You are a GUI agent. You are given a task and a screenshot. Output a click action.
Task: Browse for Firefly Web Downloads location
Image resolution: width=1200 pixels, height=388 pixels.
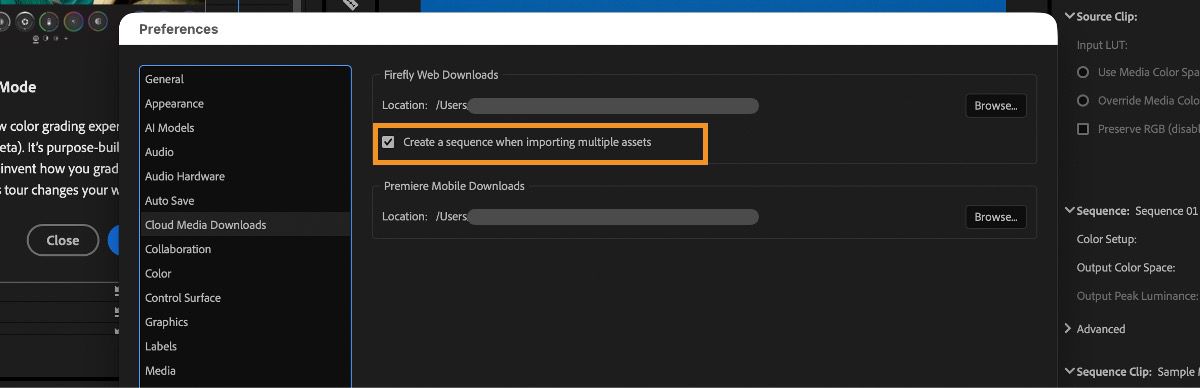coord(996,105)
